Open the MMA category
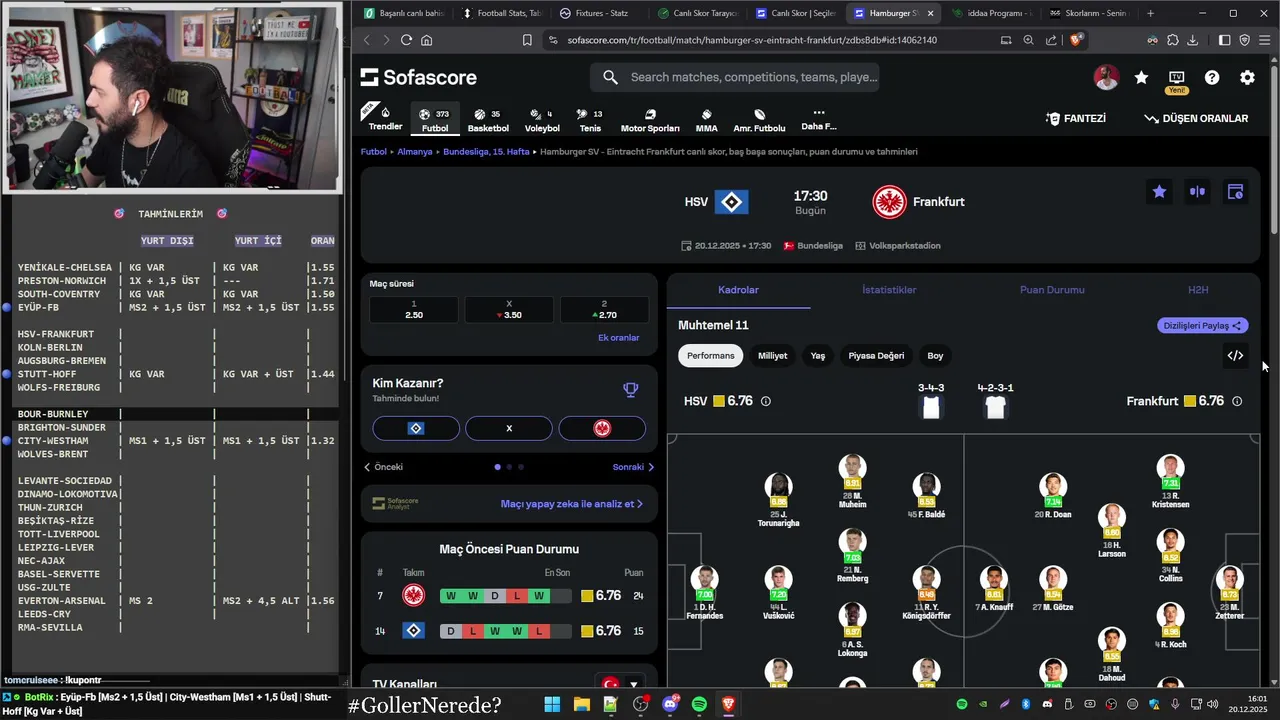 (706, 120)
